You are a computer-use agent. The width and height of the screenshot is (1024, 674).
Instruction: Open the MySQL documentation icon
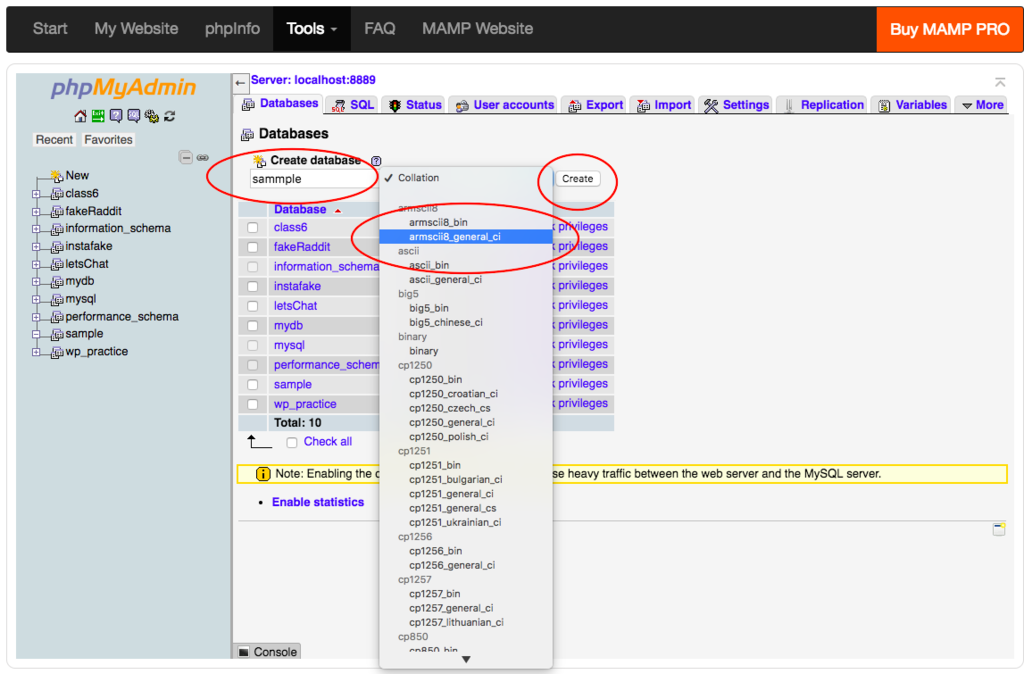[134, 116]
